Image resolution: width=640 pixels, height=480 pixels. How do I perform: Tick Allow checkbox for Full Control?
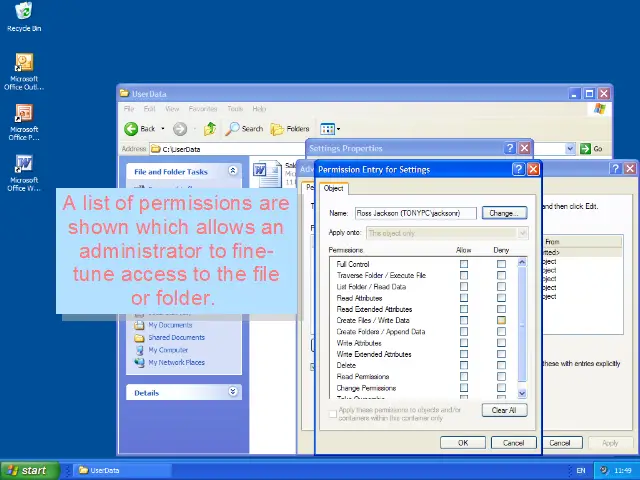point(463,264)
